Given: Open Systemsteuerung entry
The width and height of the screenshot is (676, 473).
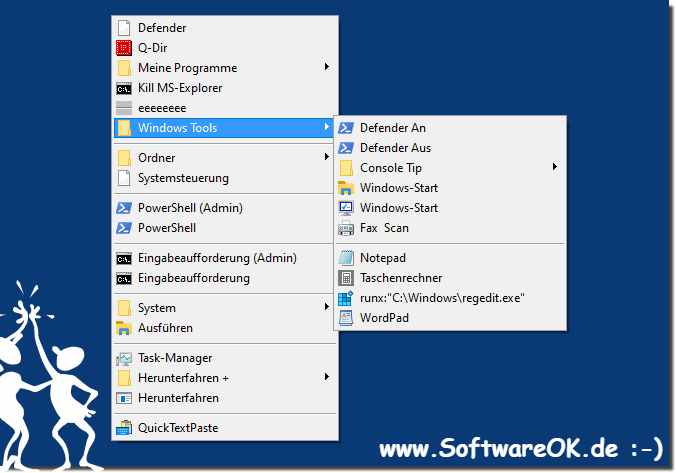Looking at the screenshot, I should [225, 178].
